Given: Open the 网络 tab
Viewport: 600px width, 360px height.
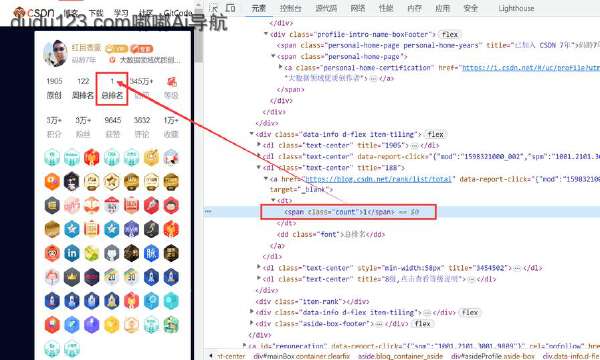Looking at the screenshot, I should pos(358,8).
